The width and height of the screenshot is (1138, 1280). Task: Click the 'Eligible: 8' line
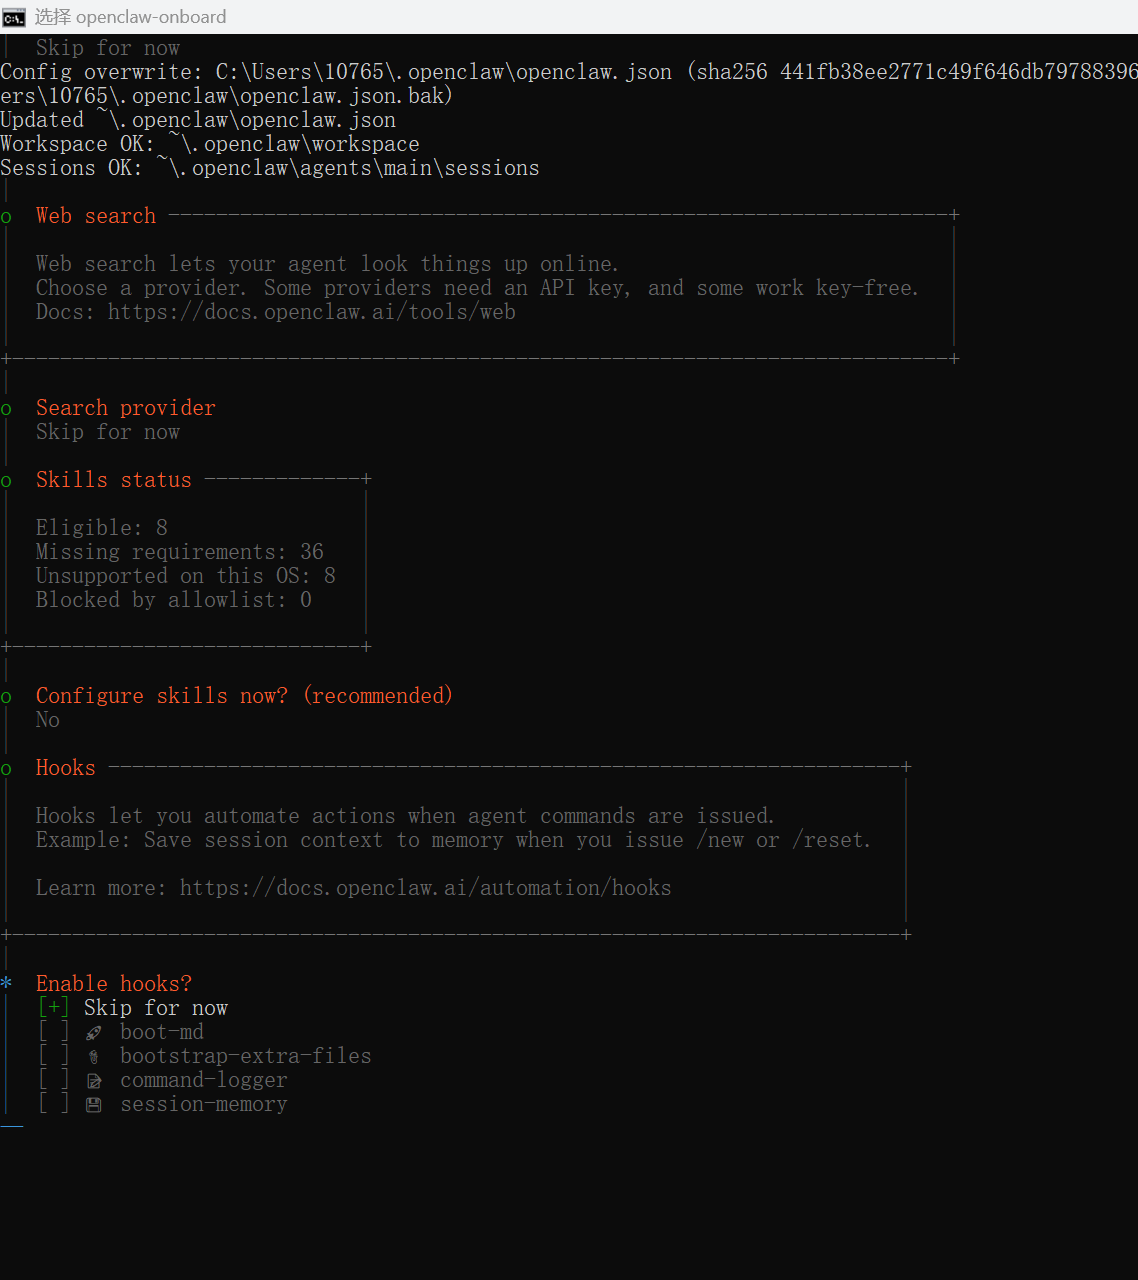tap(102, 528)
